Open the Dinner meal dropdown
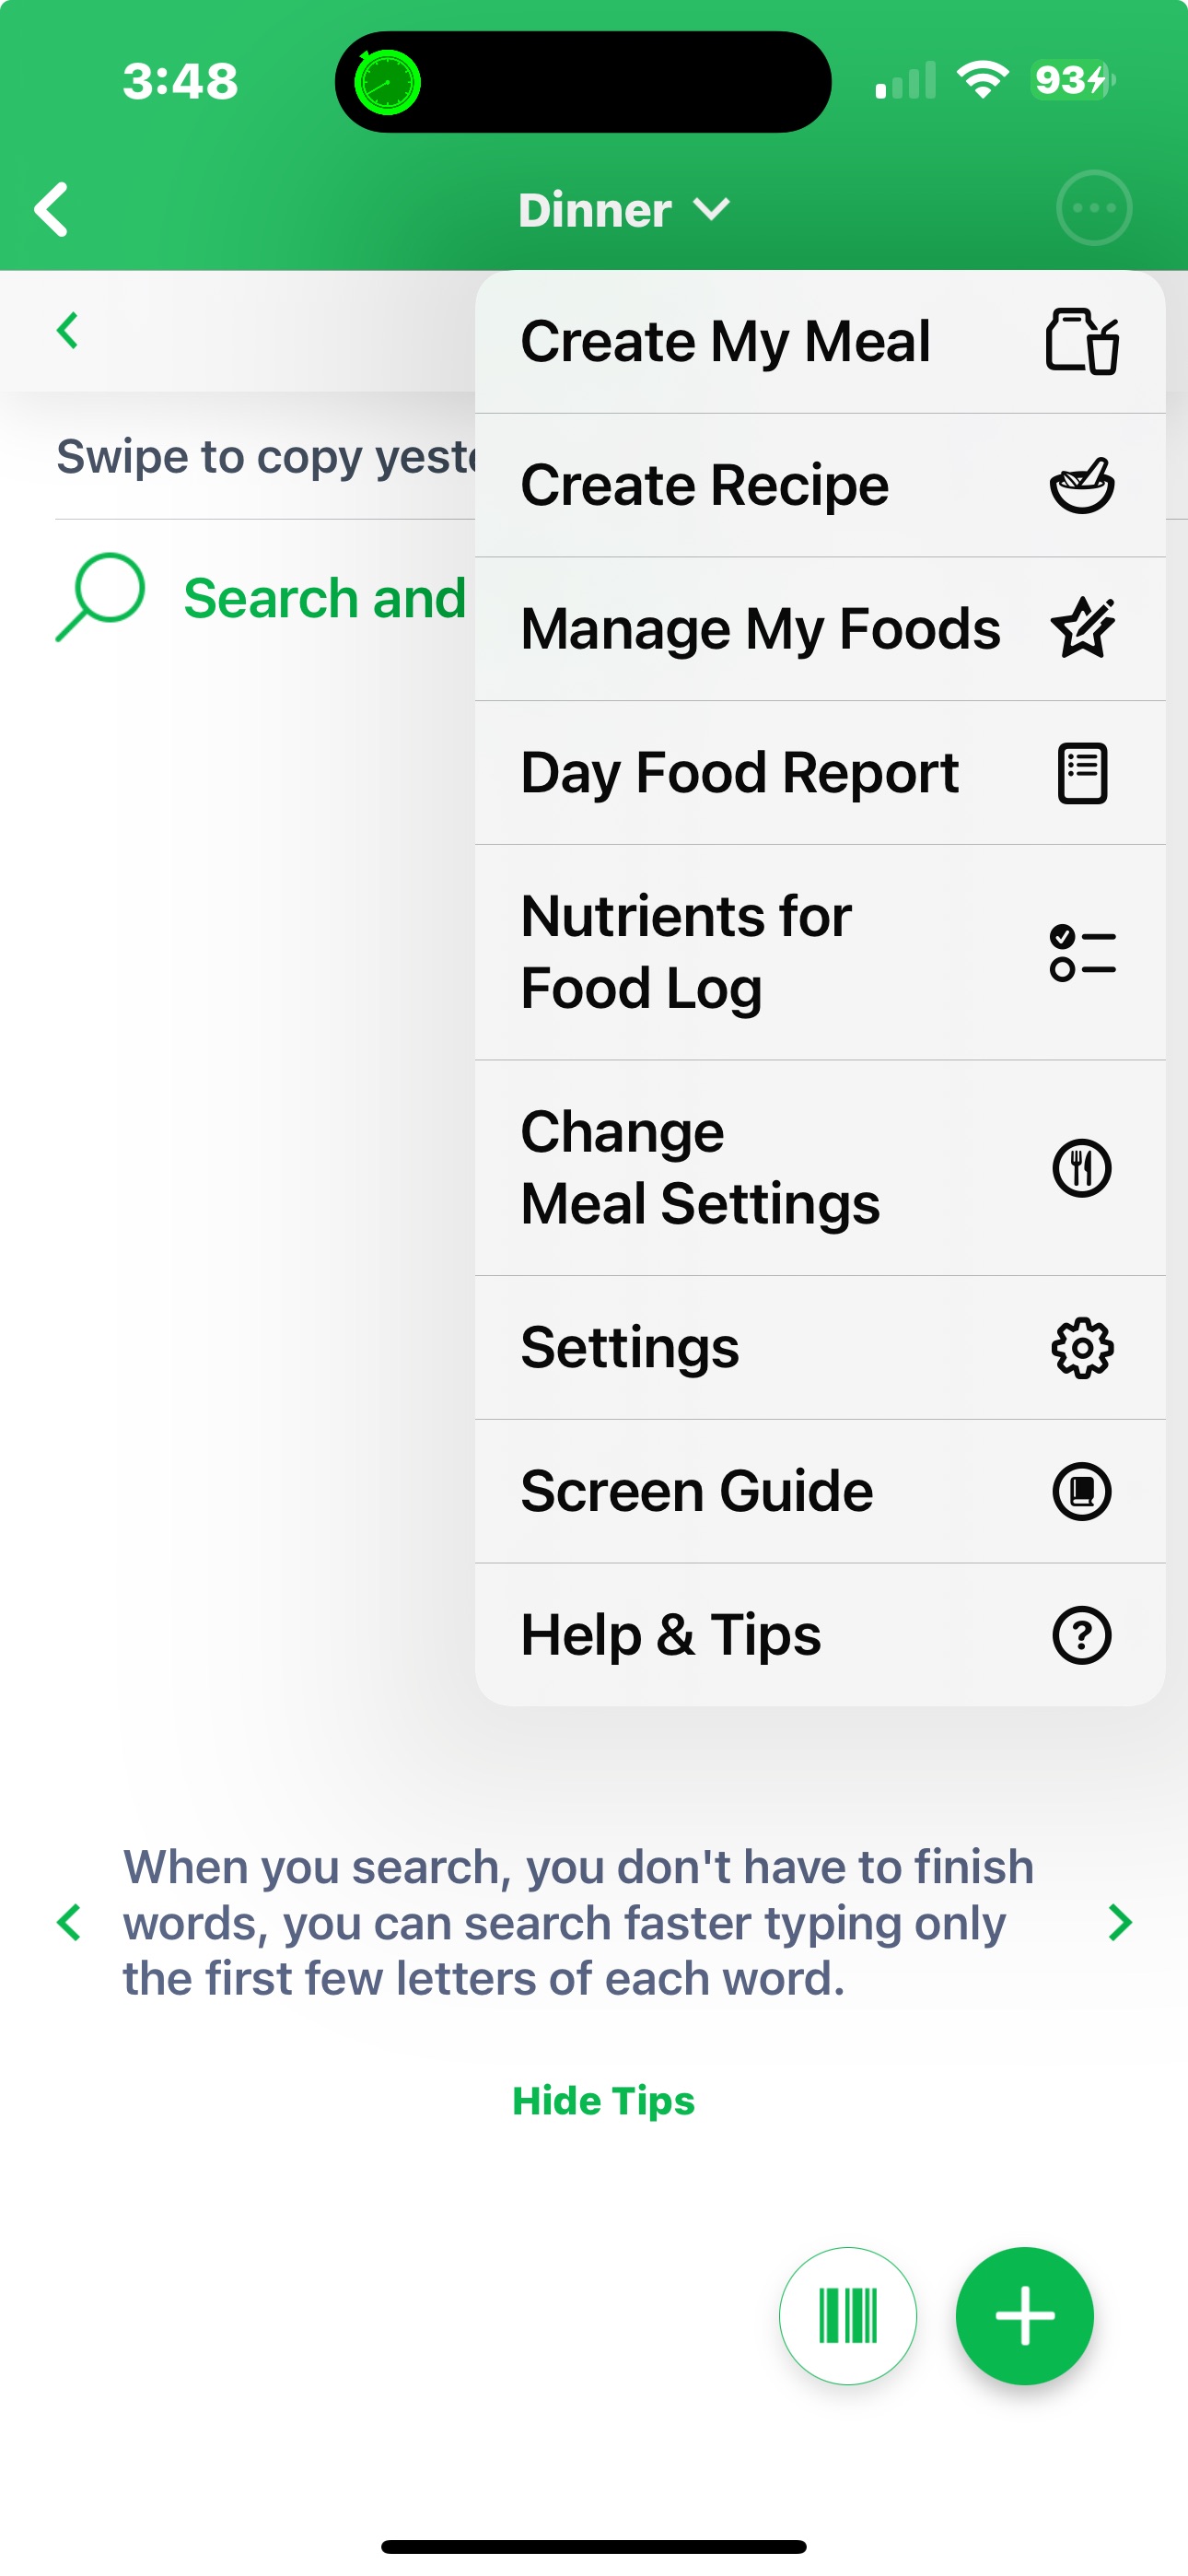1188x2576 pixels. click(623, 210)
